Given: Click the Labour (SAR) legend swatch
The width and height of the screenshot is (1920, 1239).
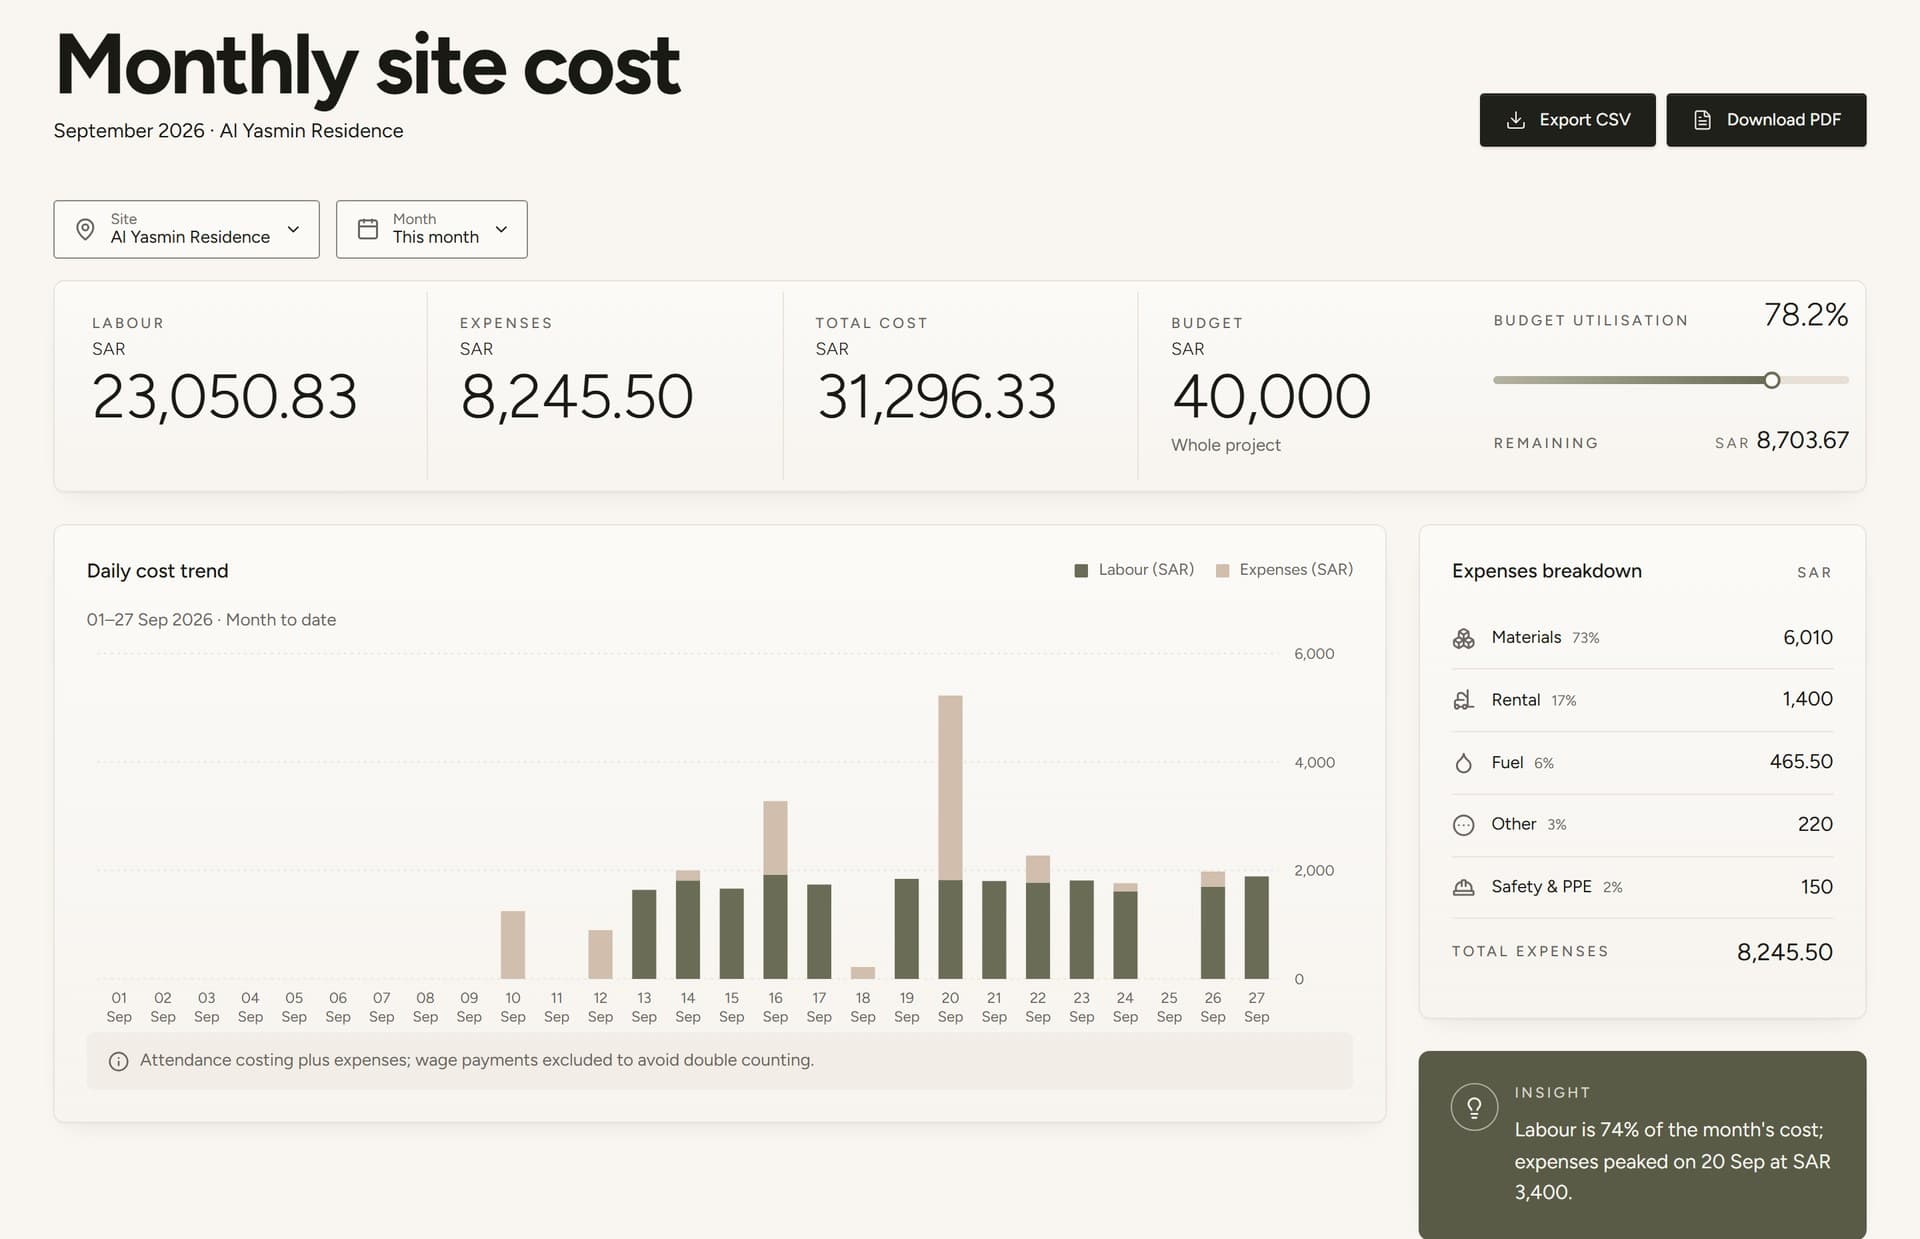Looking at the screenshot, I should [1081, 570].
